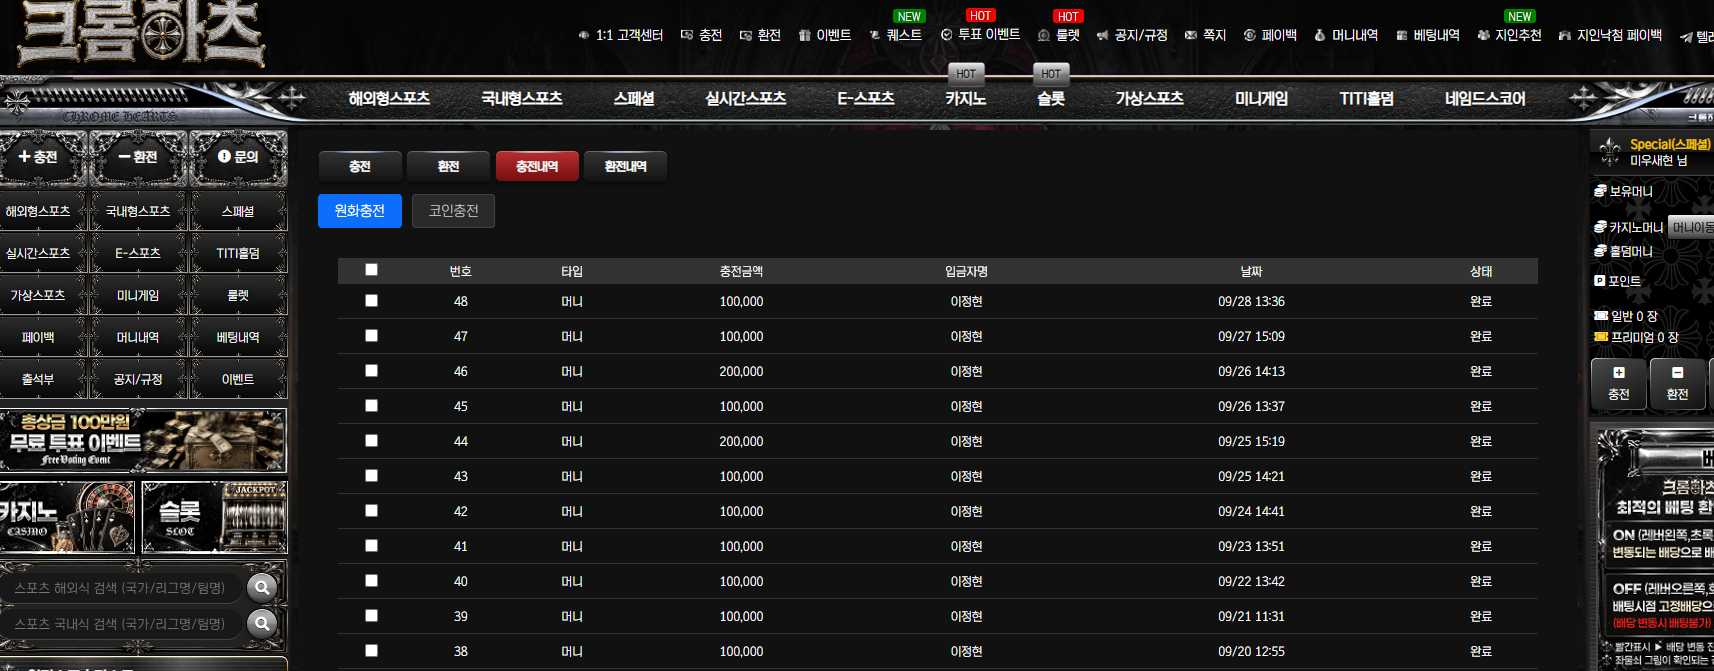Screen dimensions: 1714x671
Task: Open the 카지노 menu in the navigation bar
Action: (x=966, y=98)
